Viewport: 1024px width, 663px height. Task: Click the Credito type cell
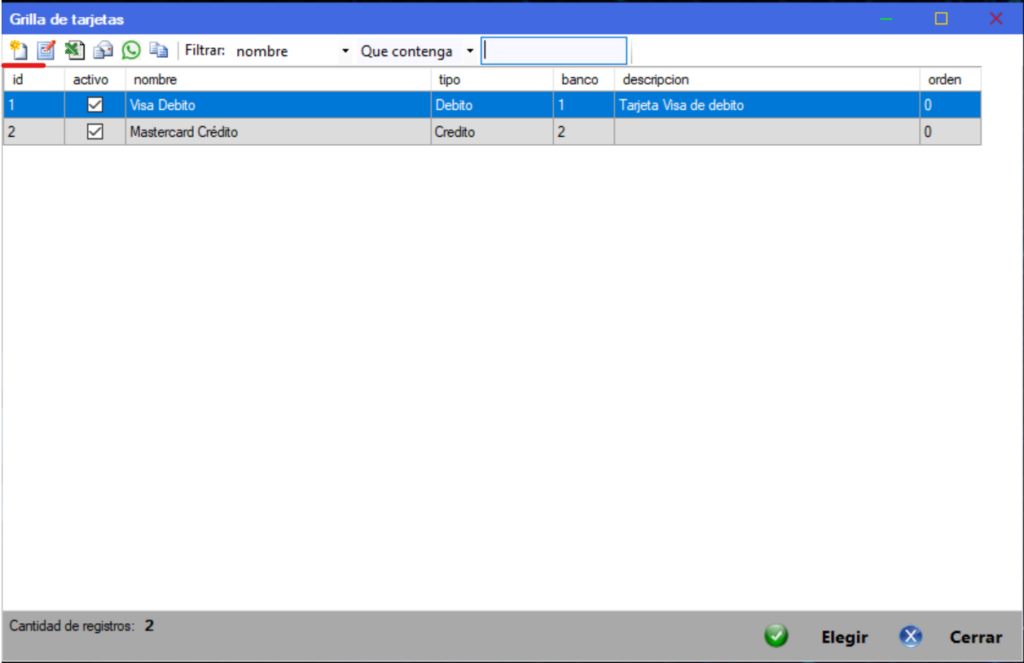pos(492,132)
